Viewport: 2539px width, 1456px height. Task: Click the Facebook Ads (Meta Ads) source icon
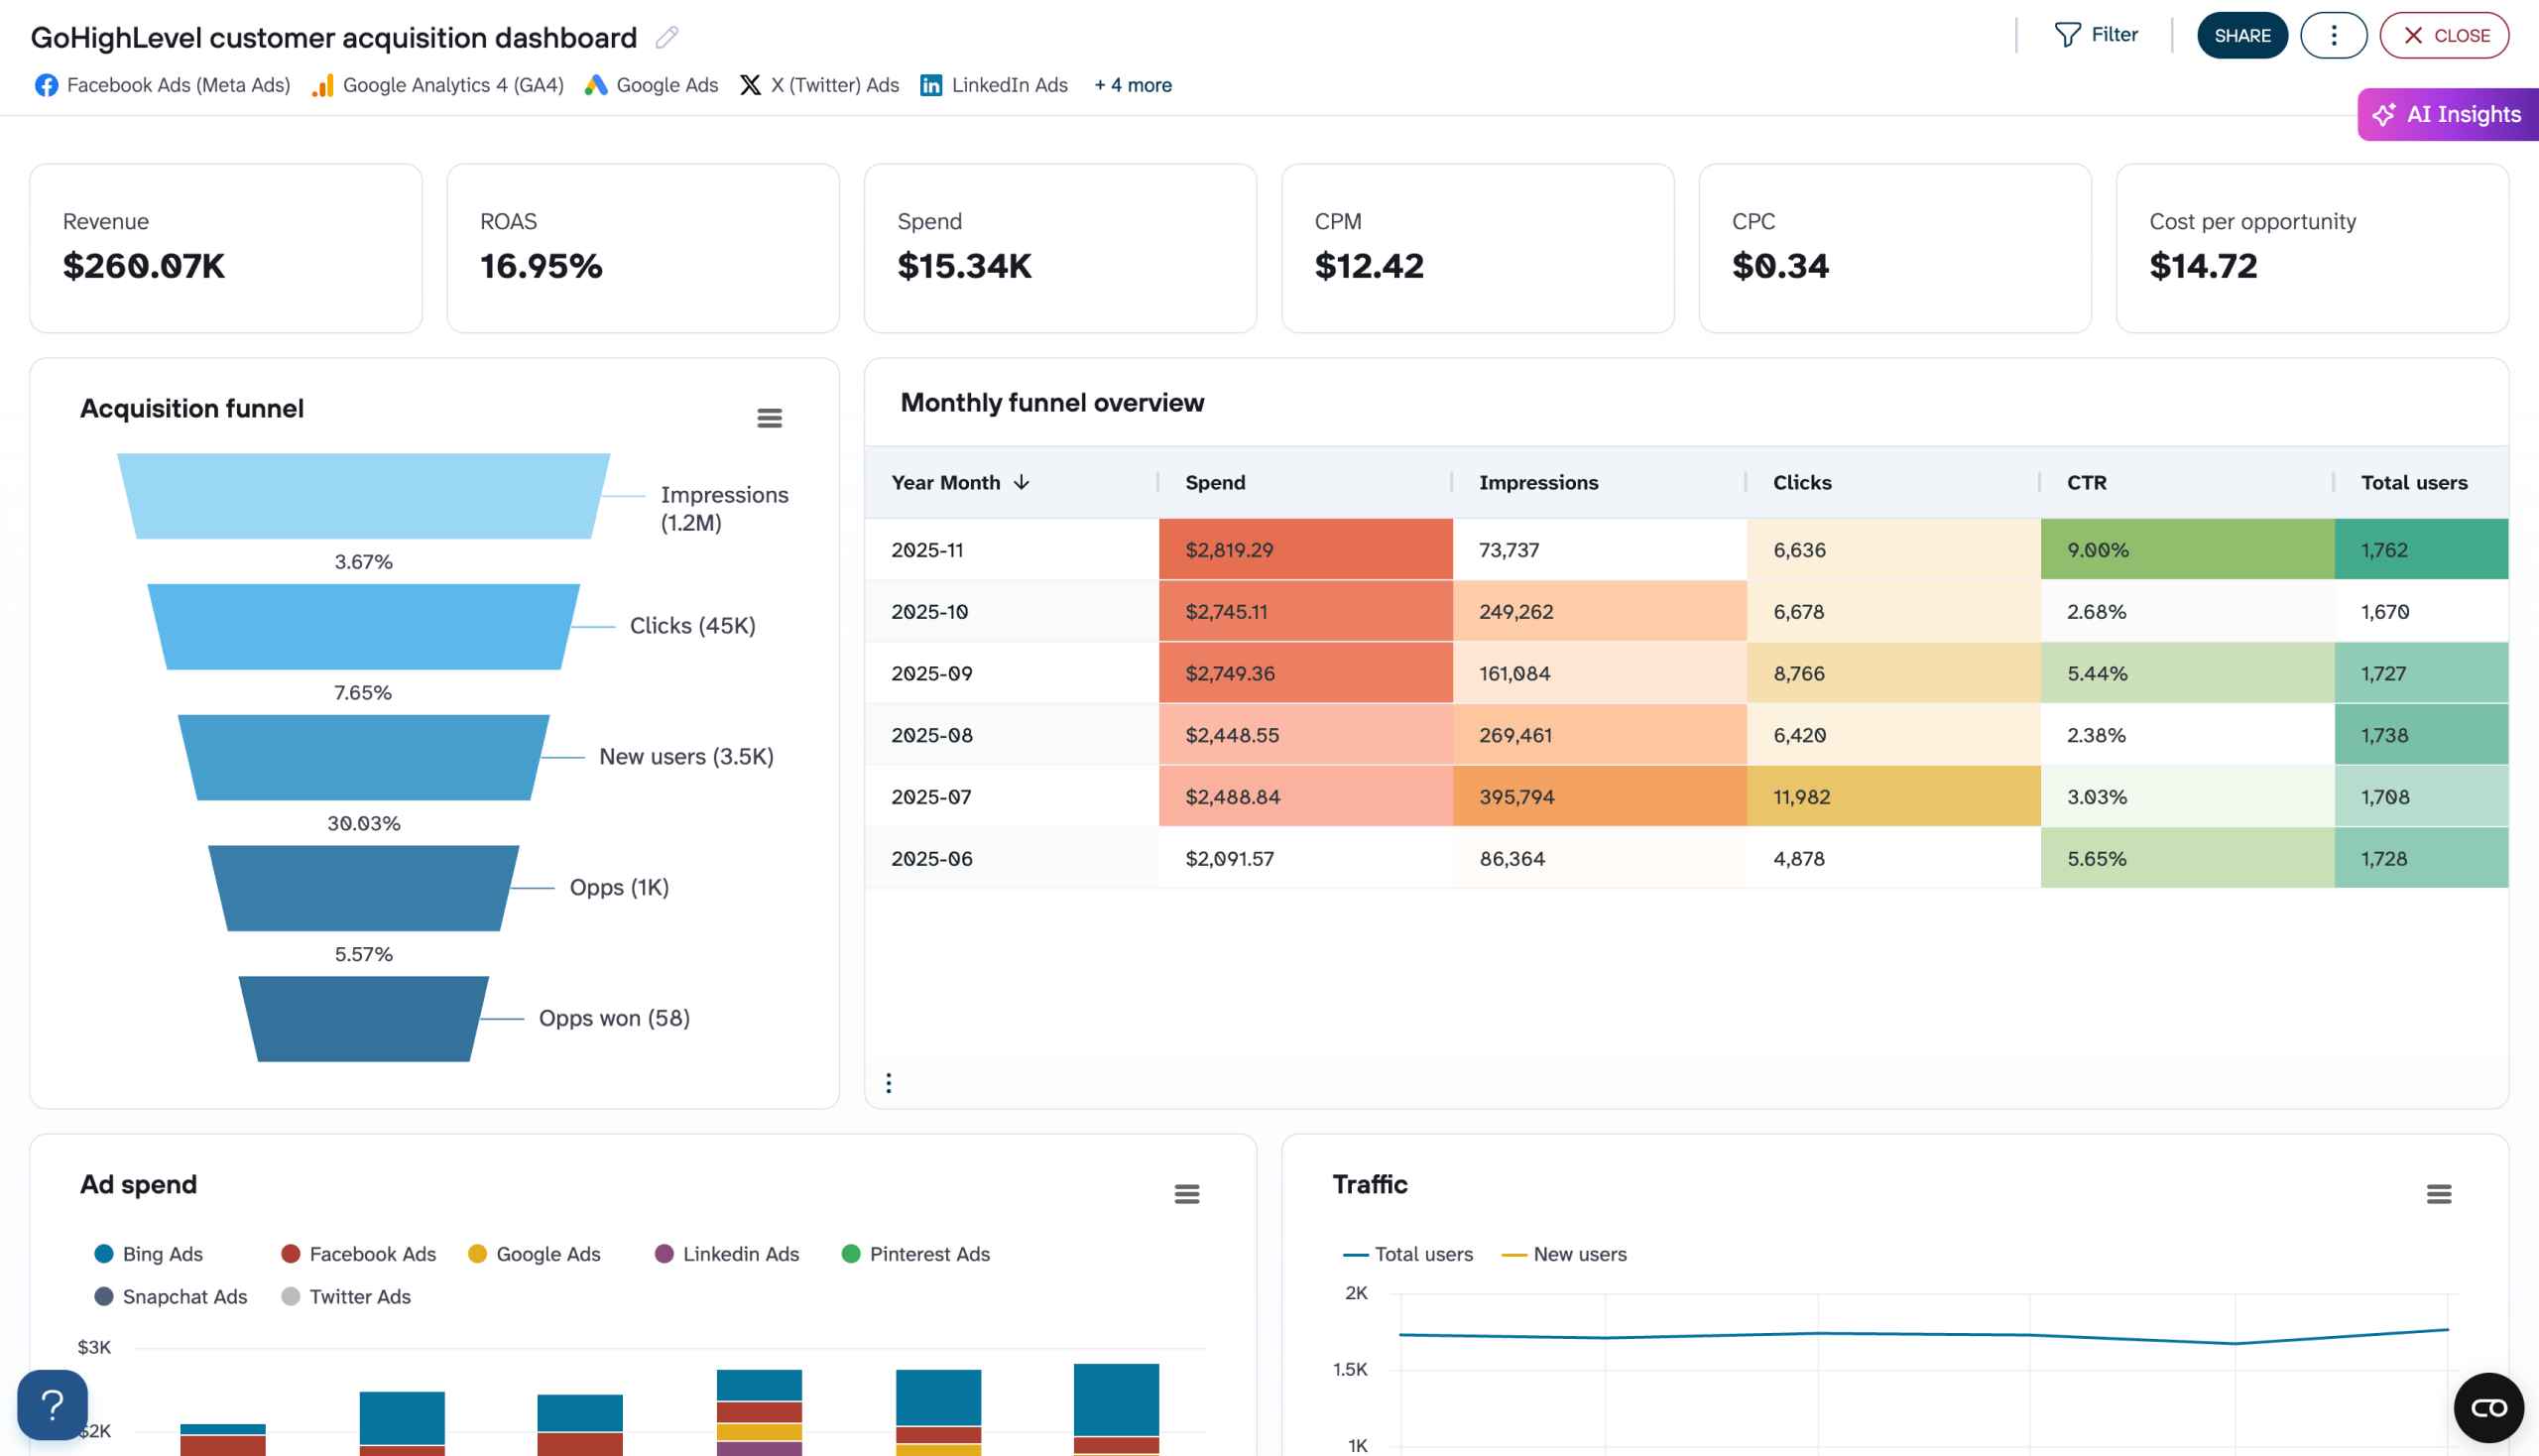pos(46,85)
